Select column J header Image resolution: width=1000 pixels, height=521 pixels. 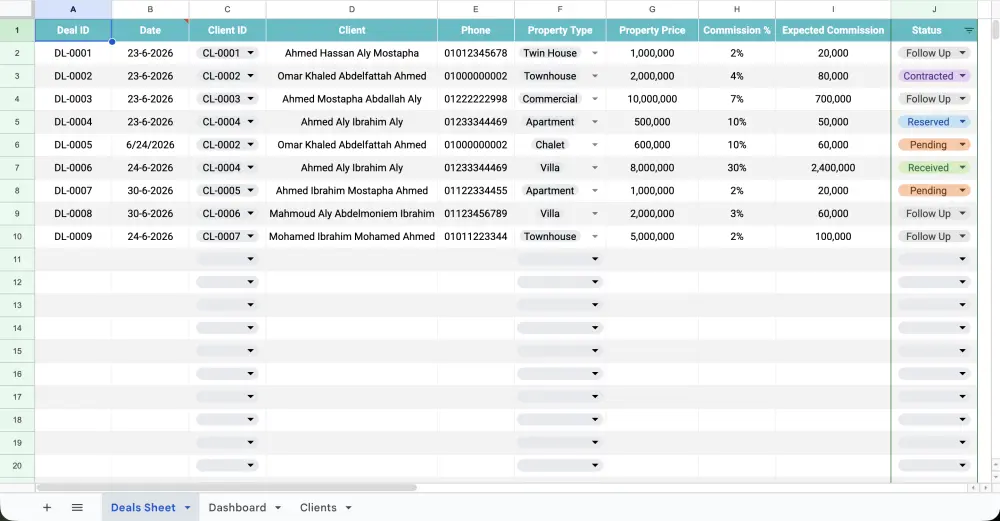pos(934,10)
